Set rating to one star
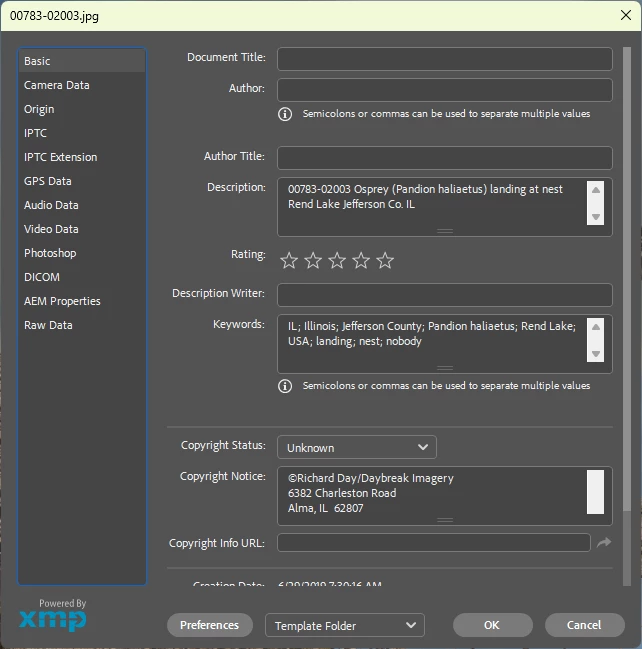The image size is (642, 649). [x=289, y=260]
